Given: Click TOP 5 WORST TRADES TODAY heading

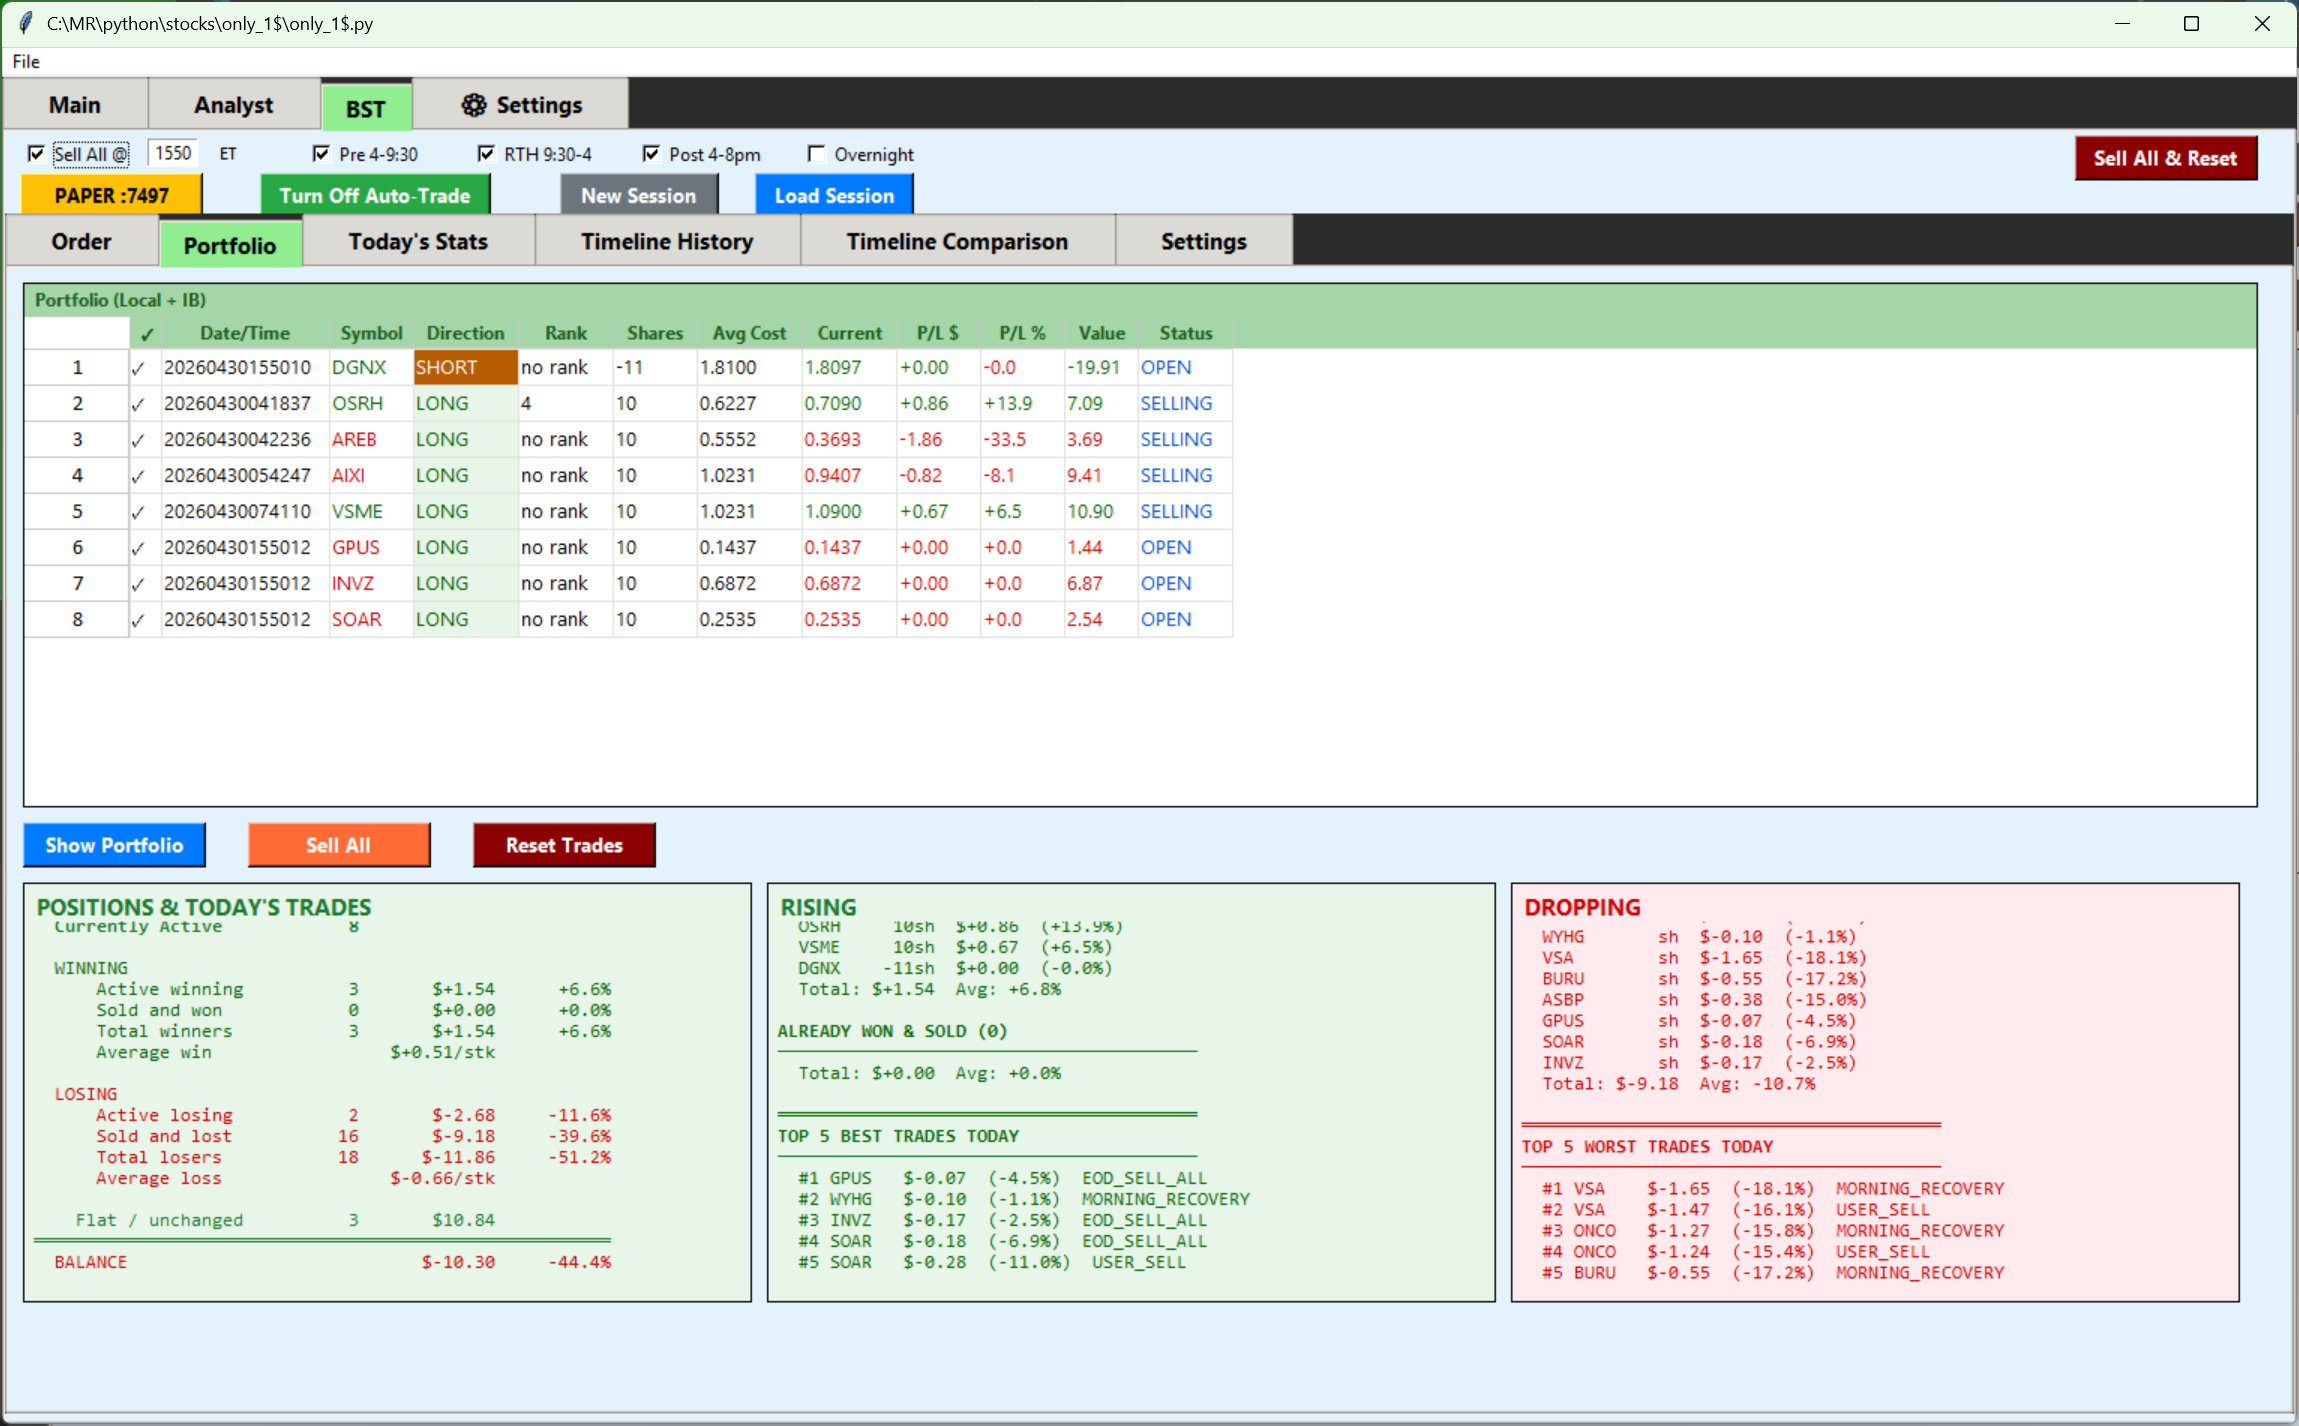Looking at the screenshot, I should coord(1647,1147).
